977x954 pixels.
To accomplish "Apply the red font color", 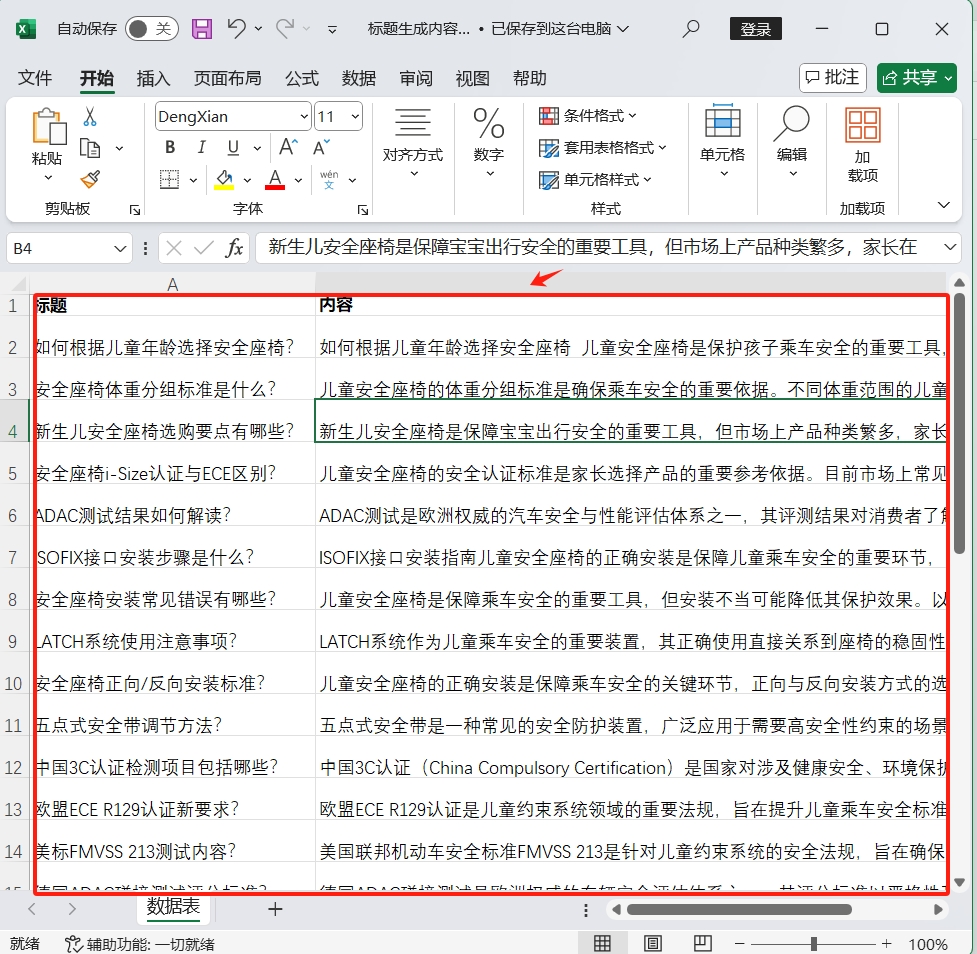I will click(x=275, y=179).
